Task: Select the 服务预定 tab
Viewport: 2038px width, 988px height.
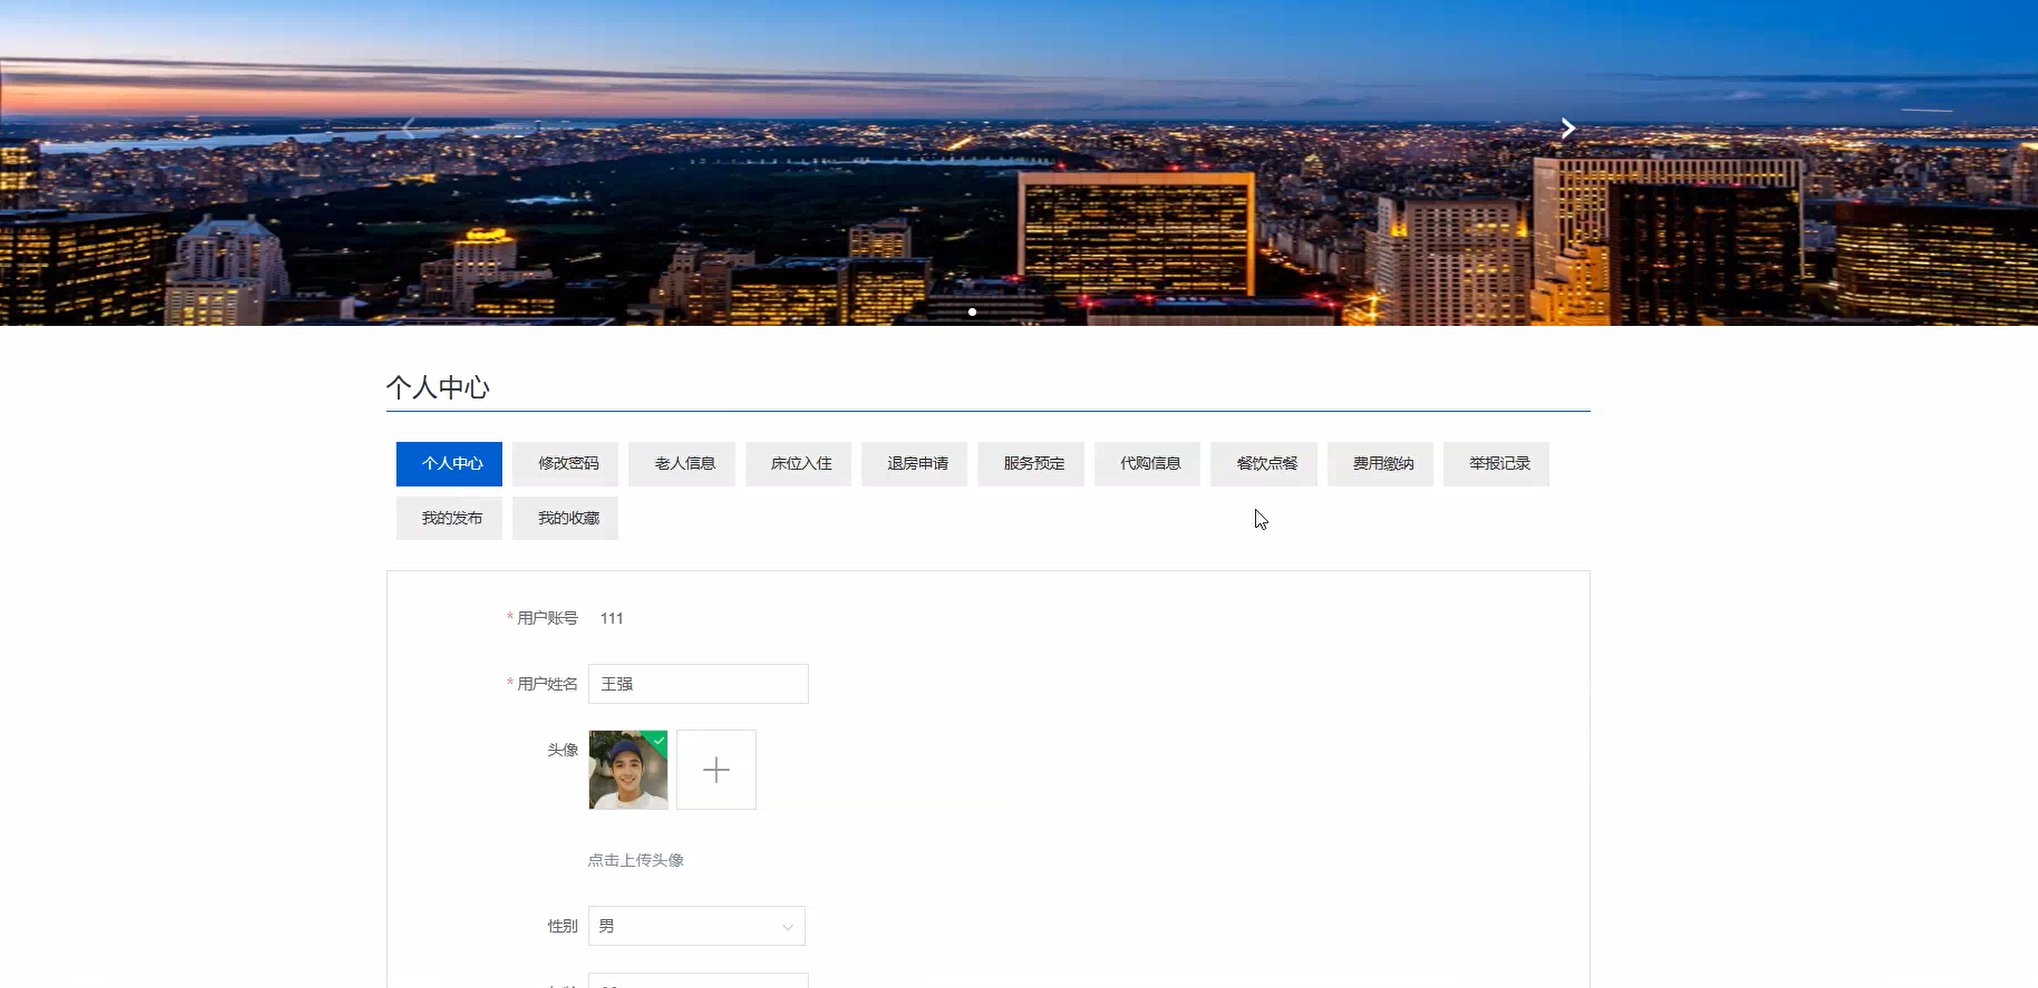Action: coord(1031,464)
